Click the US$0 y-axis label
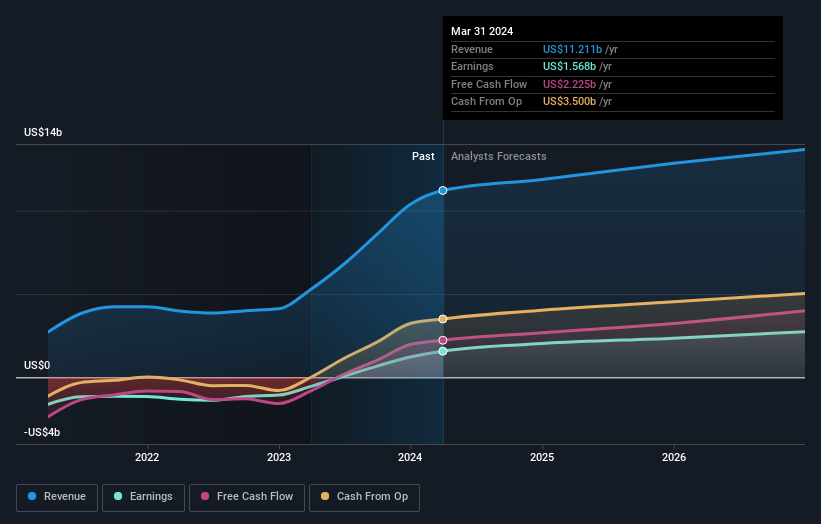Image resolution: width=821 pixels, height=524 pixels. [37, 365]
